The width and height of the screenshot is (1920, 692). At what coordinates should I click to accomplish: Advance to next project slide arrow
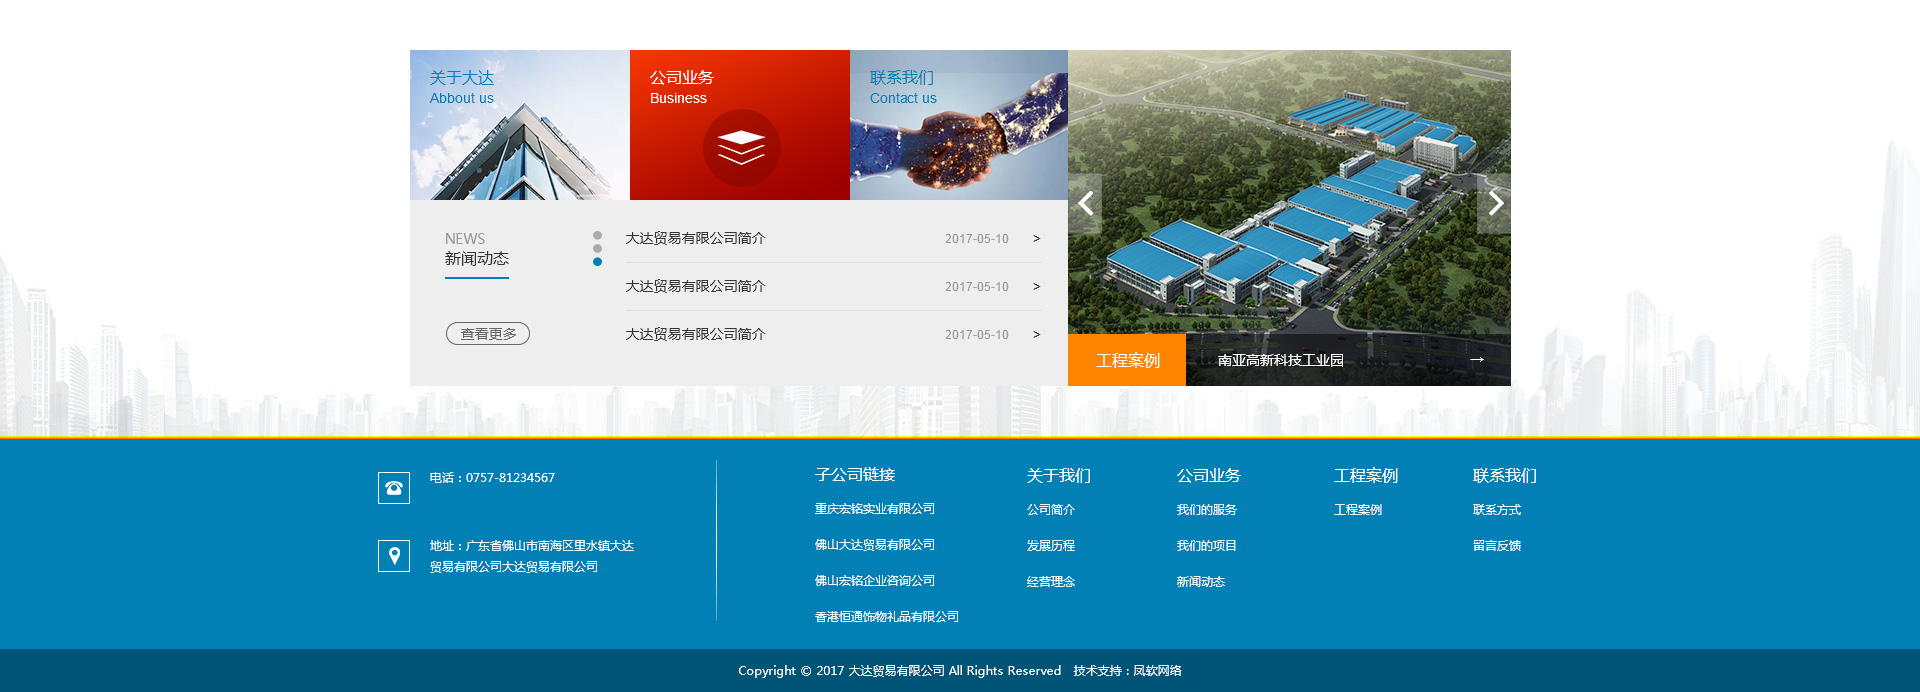1494,204
